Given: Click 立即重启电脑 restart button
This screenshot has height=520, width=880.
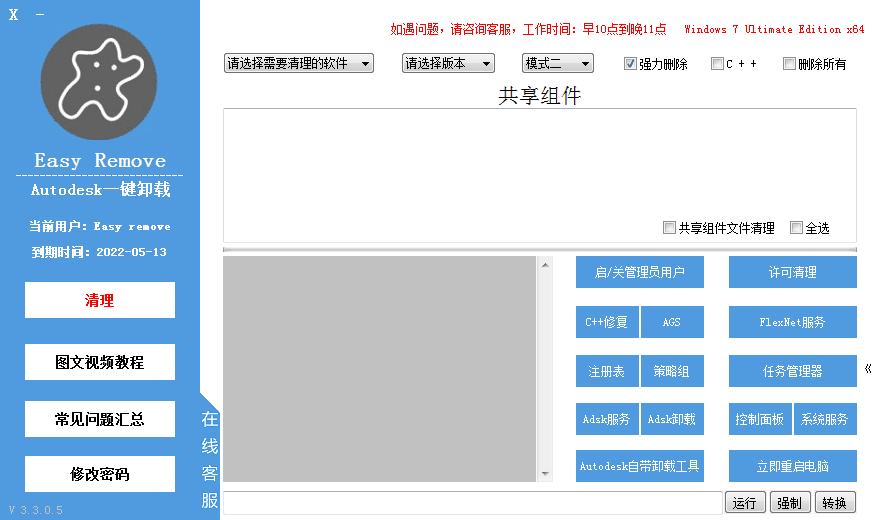Looking at the screenshot, I should 792,466.
